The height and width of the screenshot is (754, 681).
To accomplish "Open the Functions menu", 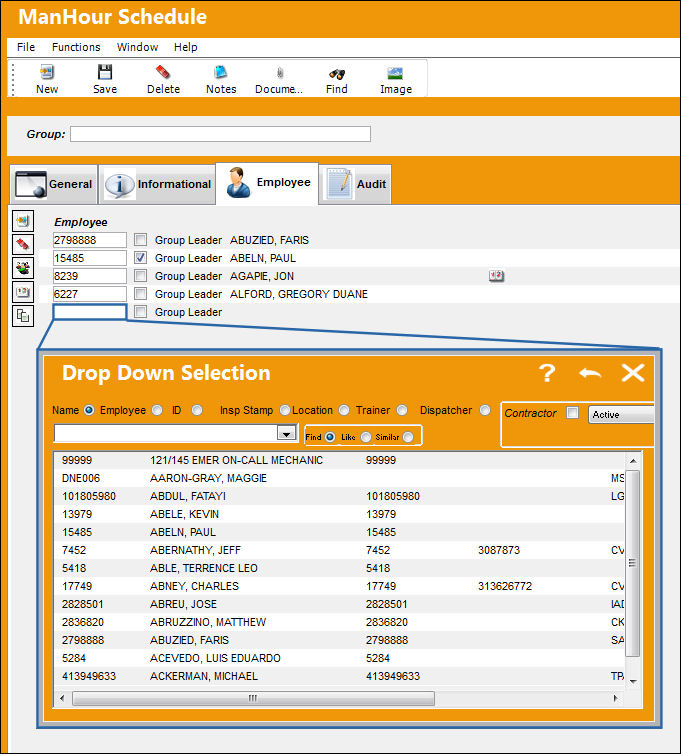I will pyautogui.click(x=76, y=47).
